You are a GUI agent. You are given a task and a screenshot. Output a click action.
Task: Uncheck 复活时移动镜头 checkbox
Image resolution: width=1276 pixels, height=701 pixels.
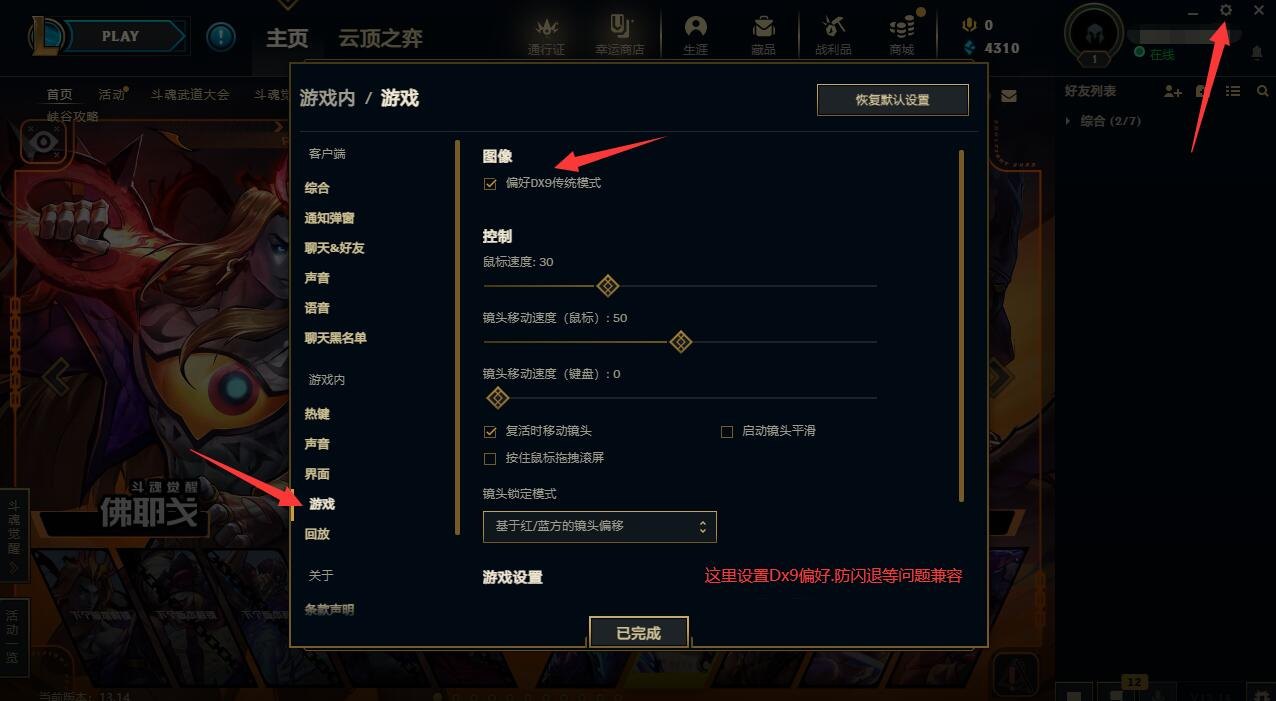[x=490, y=432]
